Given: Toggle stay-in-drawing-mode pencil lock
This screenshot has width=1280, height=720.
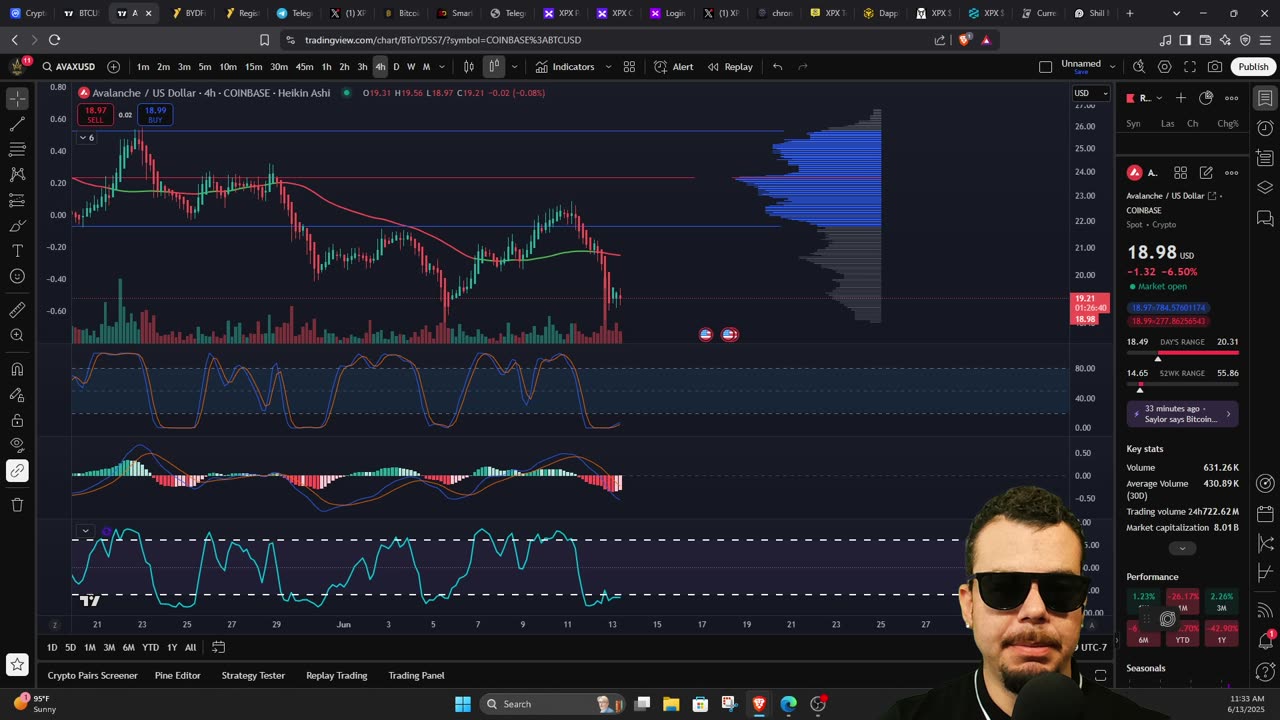Looking at the screenshot, I should pos(17,395).
